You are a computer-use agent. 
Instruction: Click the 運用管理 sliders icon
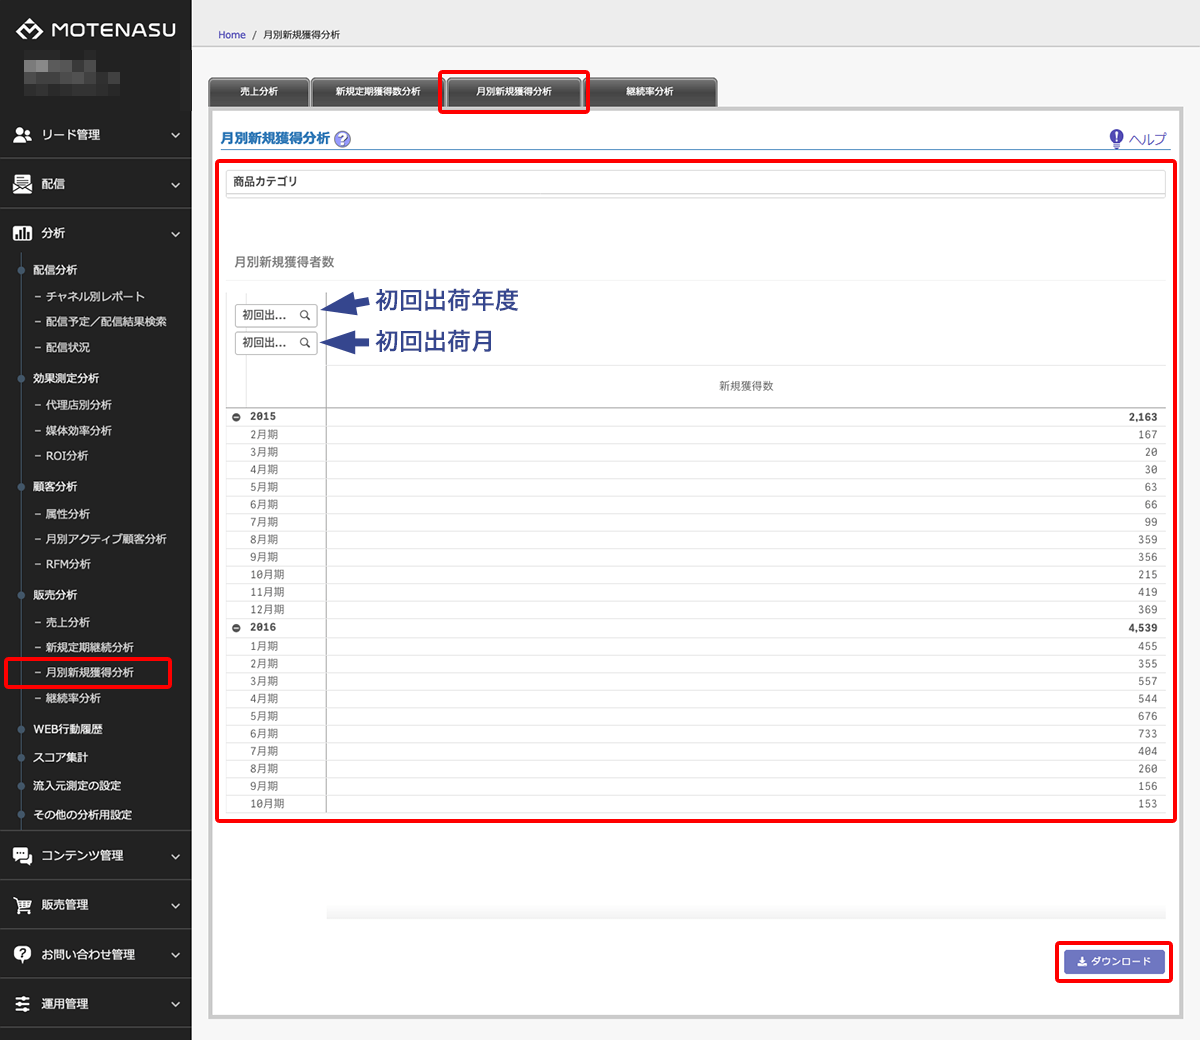(x=22, y=1004)
